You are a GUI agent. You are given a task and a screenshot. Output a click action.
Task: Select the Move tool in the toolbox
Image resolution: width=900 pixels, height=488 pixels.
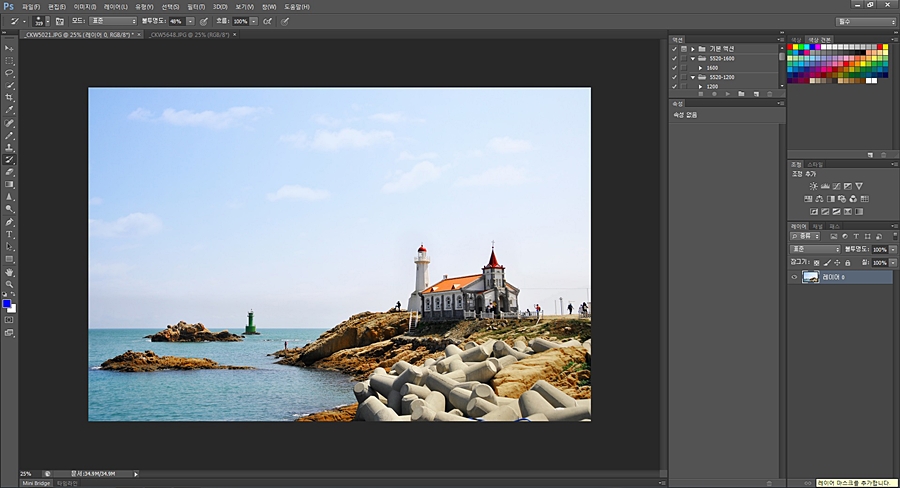tap(9, 48)
